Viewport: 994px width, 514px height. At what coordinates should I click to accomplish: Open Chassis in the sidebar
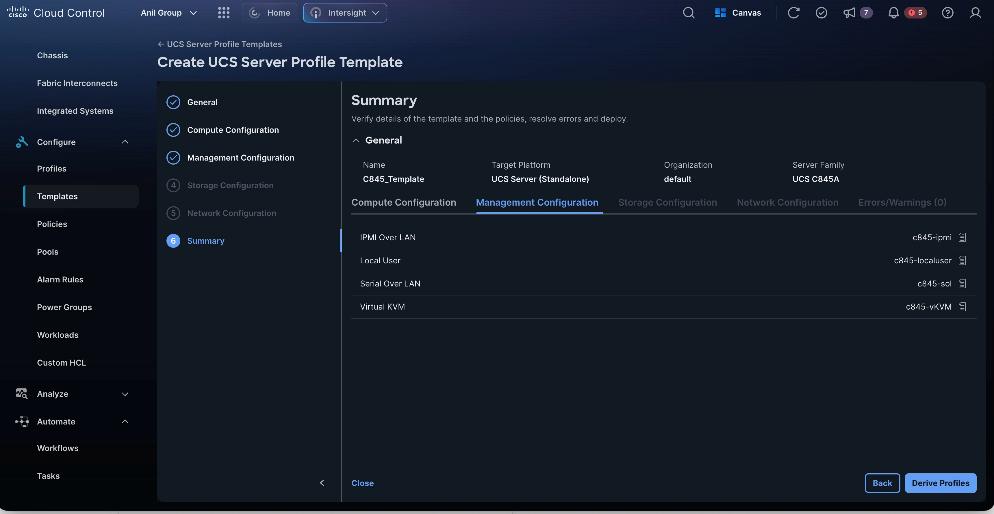pyautogui.click(x=52, y=55)
